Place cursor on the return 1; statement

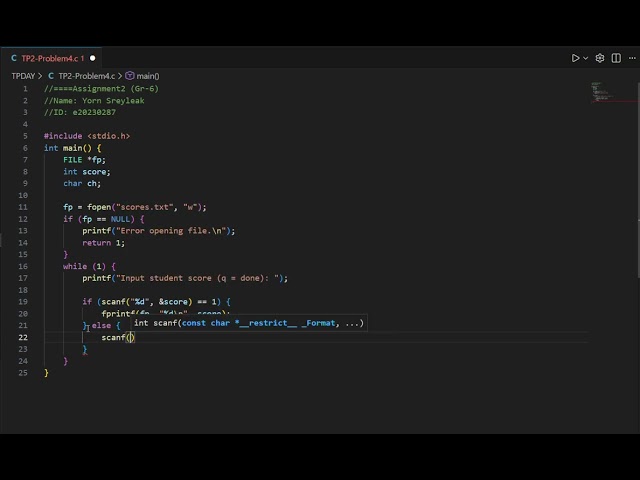tap(104, 243)
